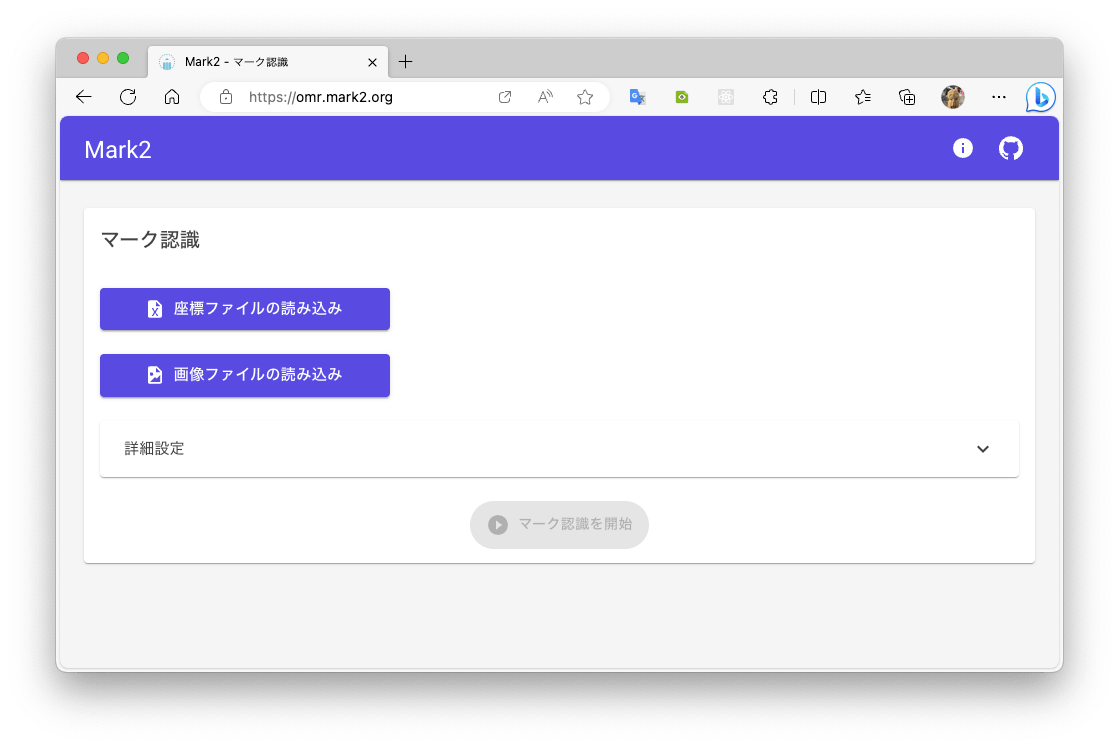Viewport: 1119px width, 746px height.
Task: Maximize the window with the green button
Action: click(123, 59)
